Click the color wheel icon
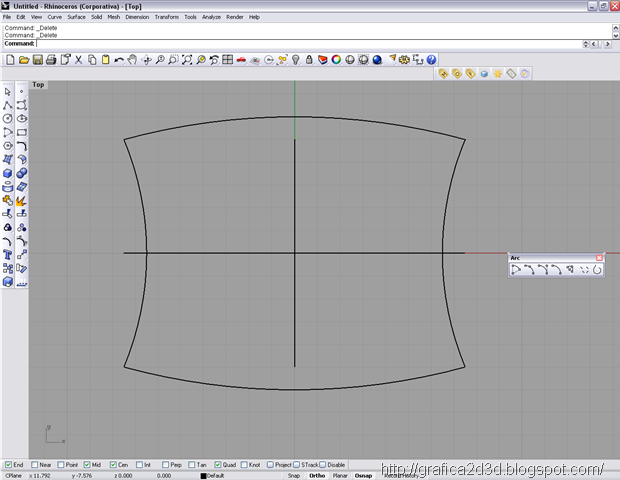620x480 pixels. [x=336, y=60]
